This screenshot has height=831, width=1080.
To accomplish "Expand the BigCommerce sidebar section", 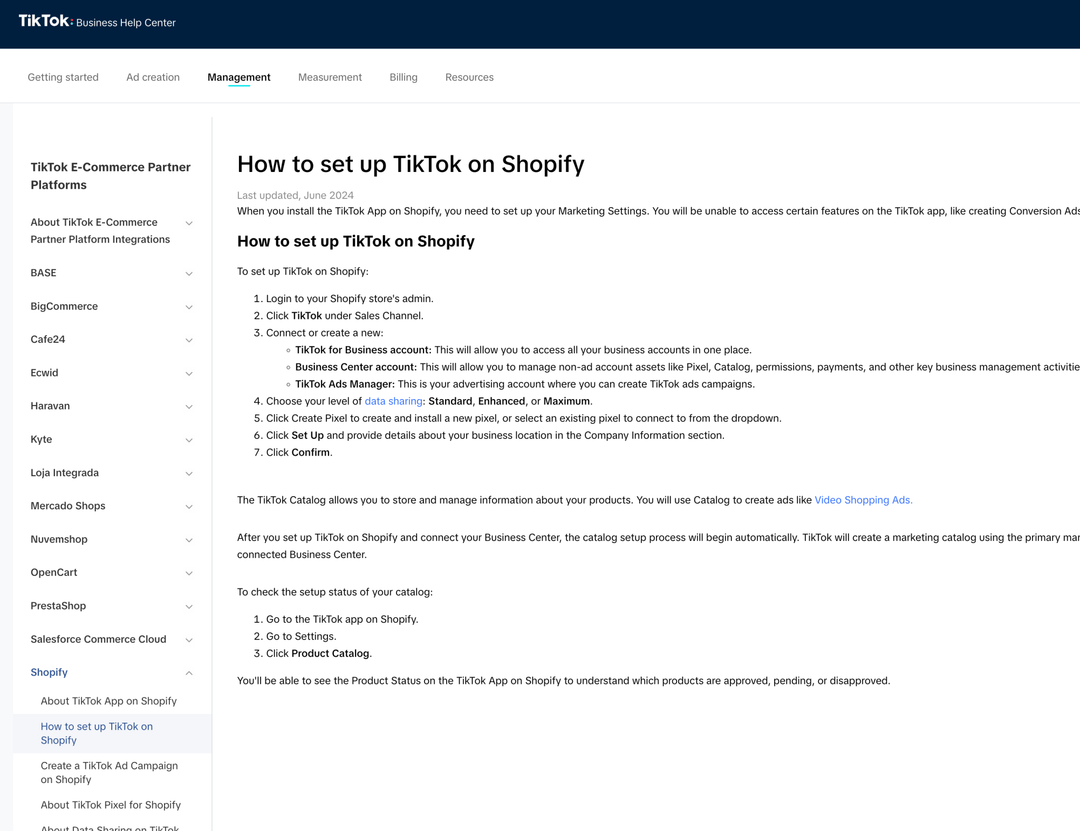I will point(64,306).
